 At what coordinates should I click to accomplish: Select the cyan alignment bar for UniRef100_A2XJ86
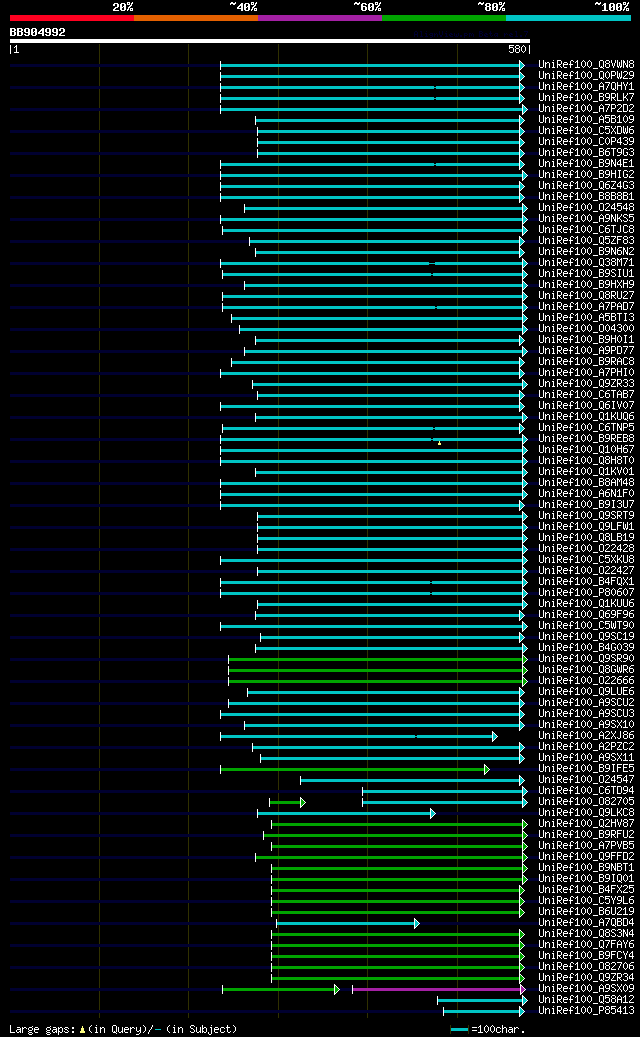click(358, 736)
